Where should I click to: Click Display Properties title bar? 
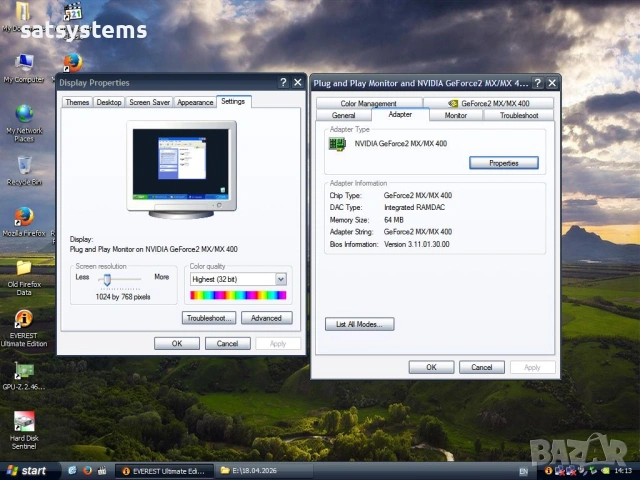167,82
